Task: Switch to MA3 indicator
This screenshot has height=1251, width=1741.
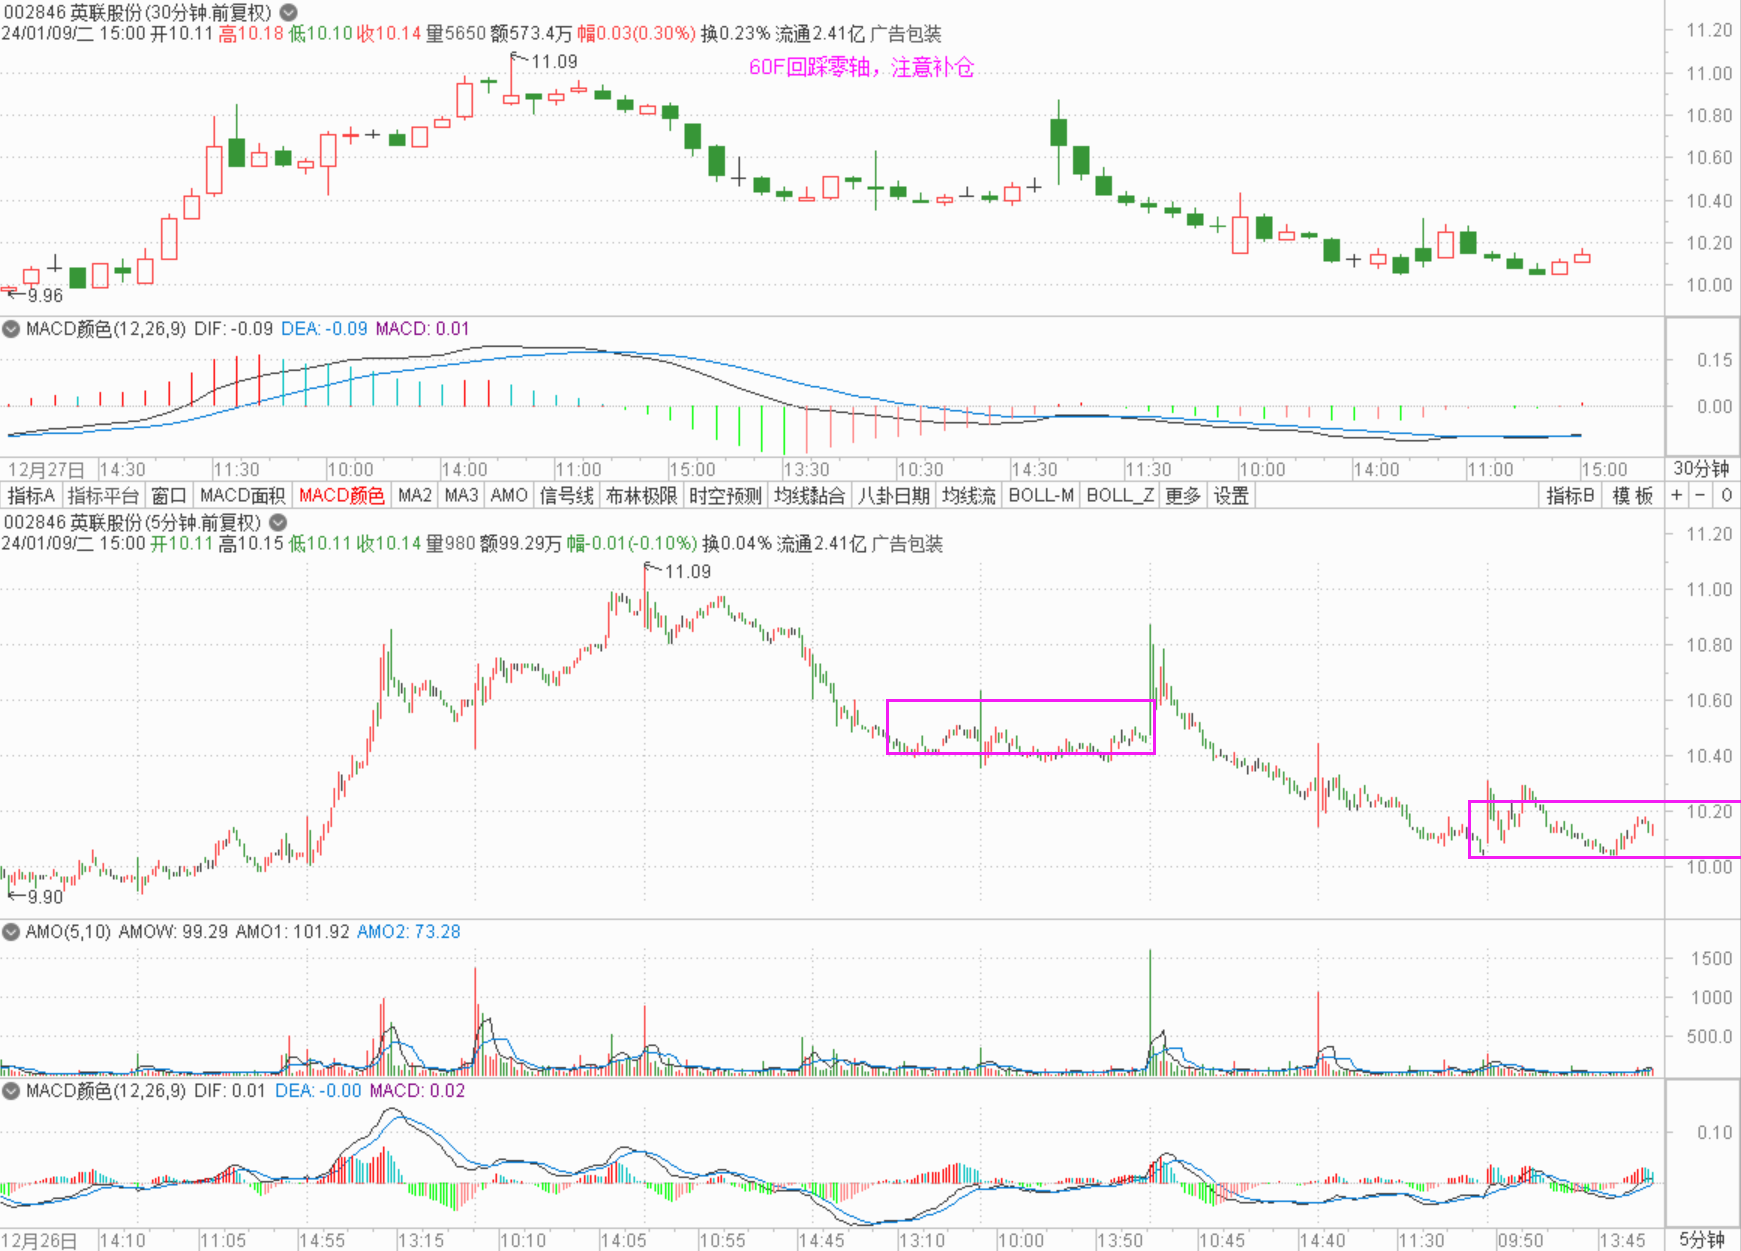Action: pos(461,495)
